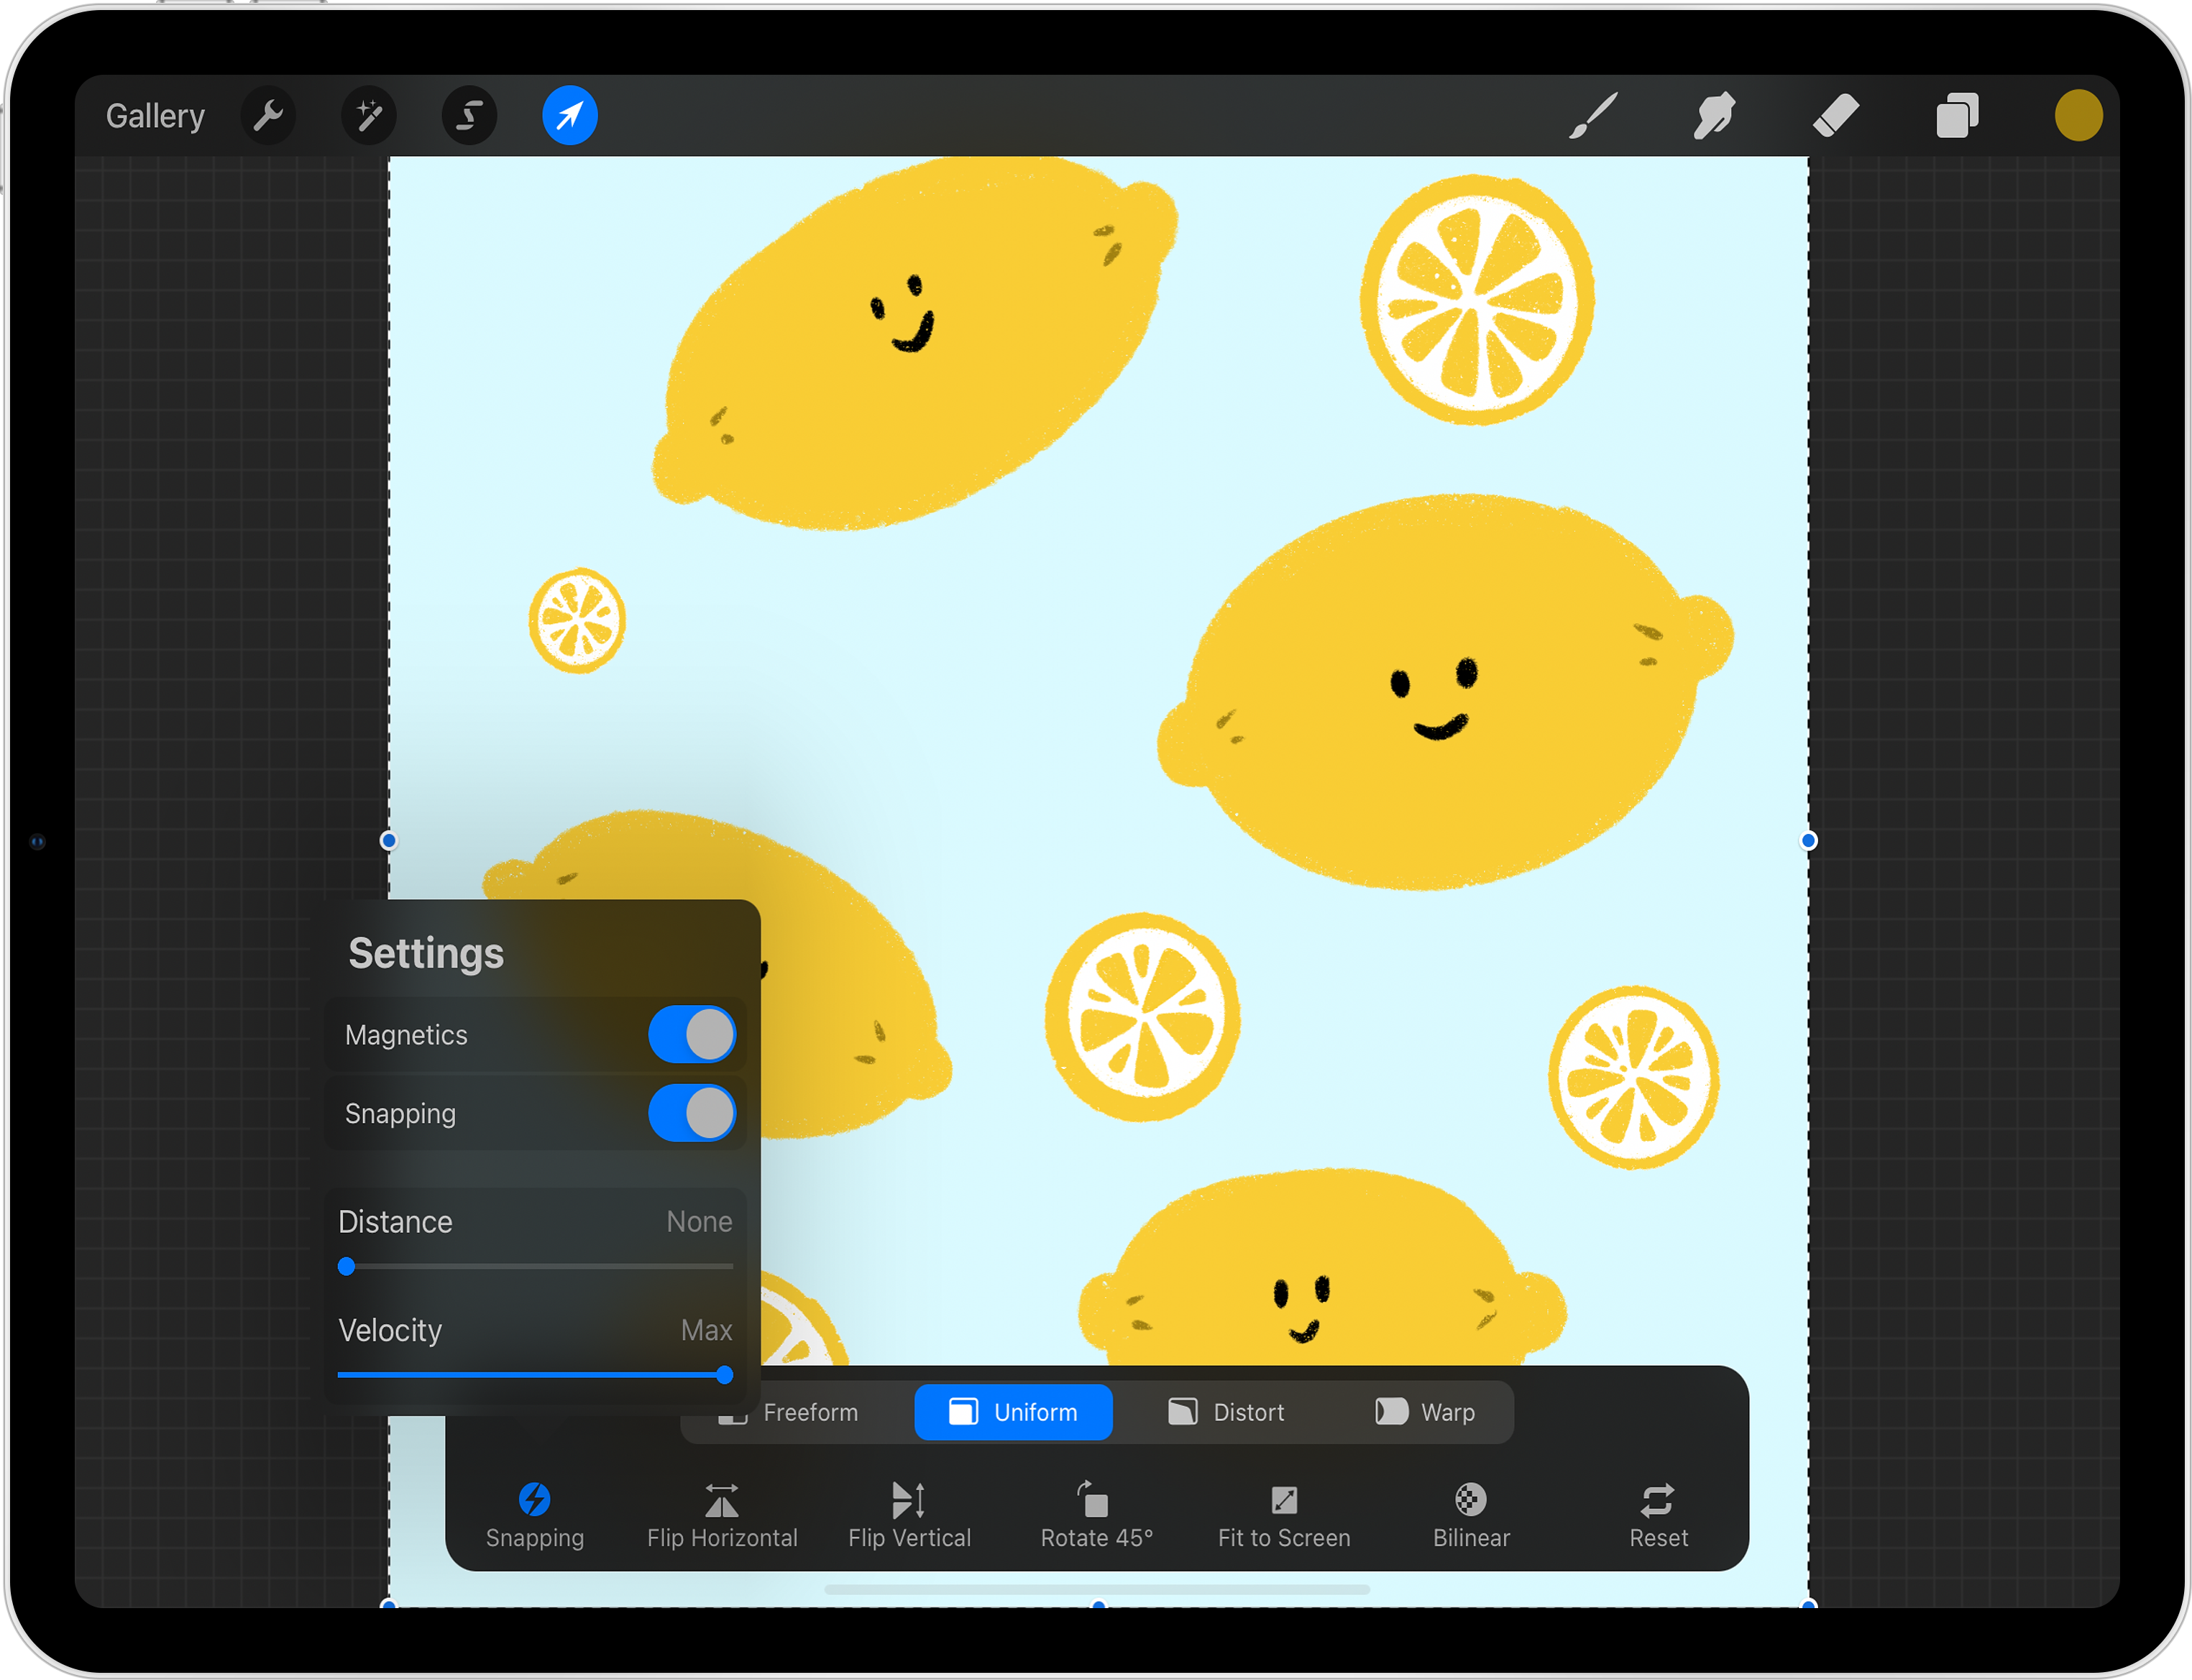Open the active color picker
Viewport: 2192px width, 1680px height.
(x=2078, y=116)
